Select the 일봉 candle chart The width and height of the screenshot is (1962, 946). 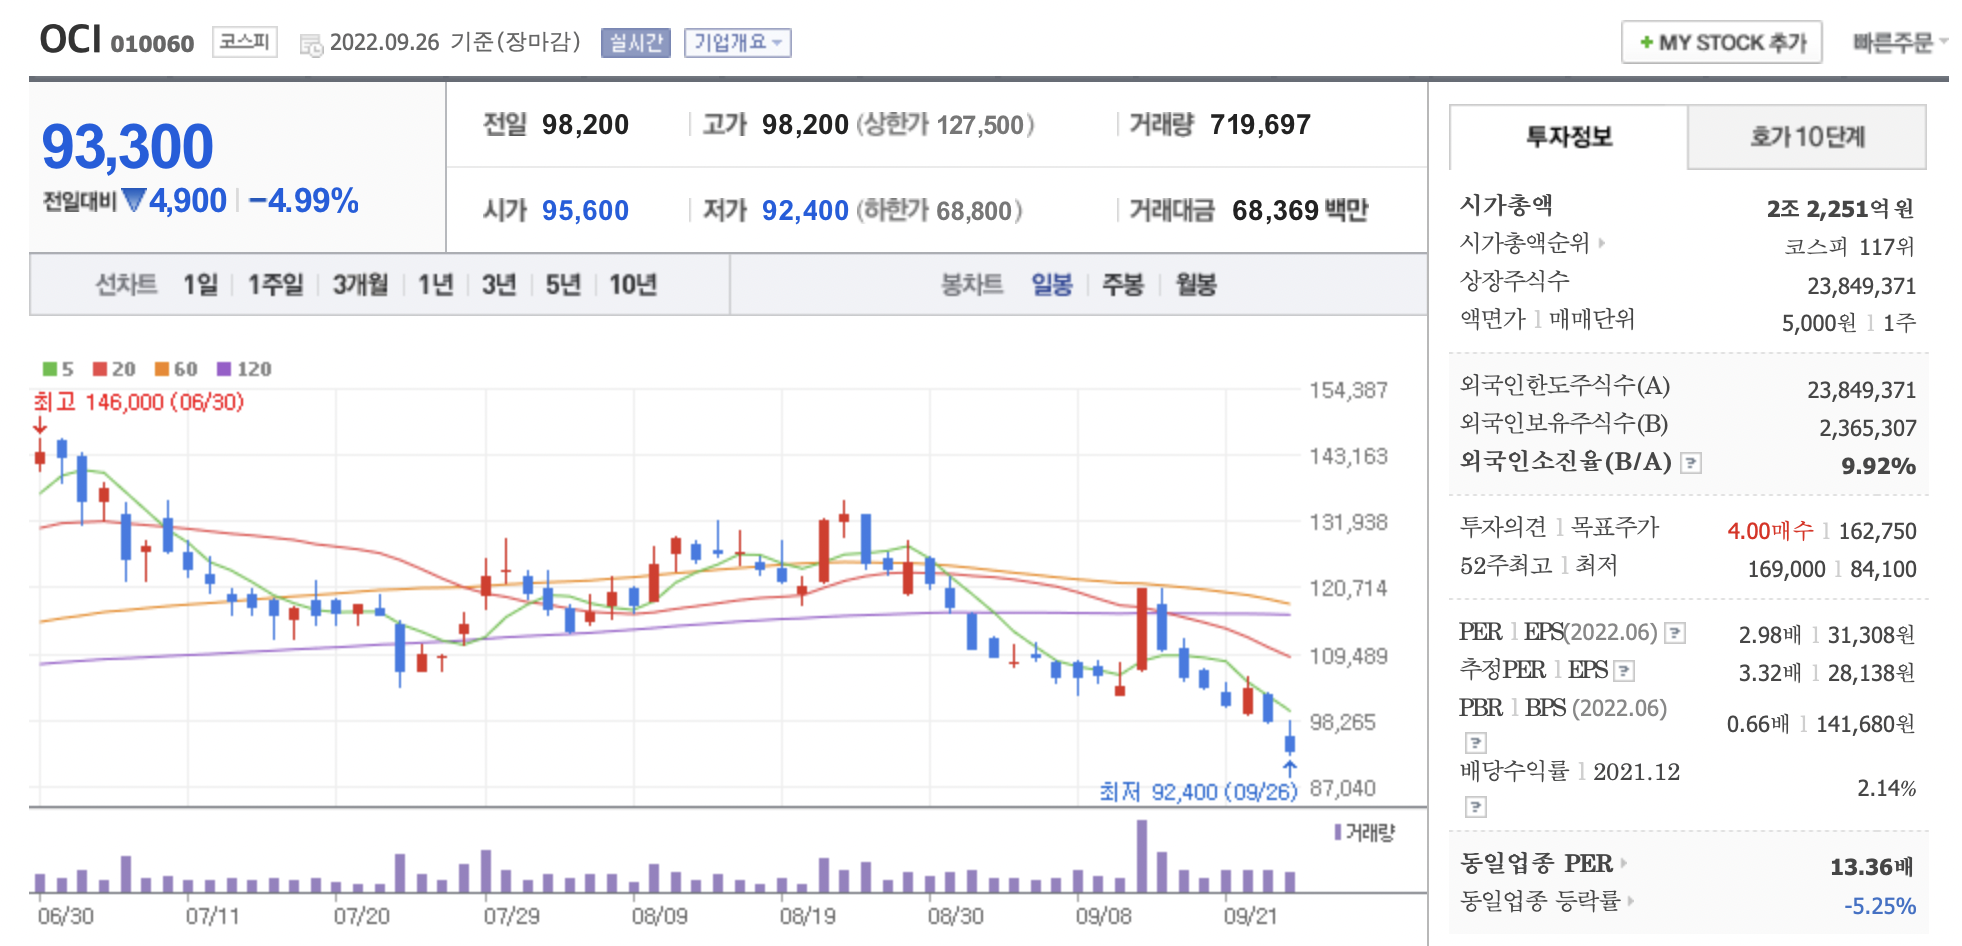[x=1052, y=285]
